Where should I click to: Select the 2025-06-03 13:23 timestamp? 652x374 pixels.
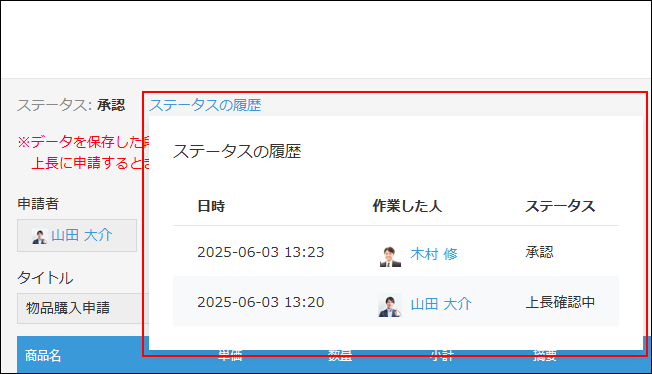(x=260, y=252)
